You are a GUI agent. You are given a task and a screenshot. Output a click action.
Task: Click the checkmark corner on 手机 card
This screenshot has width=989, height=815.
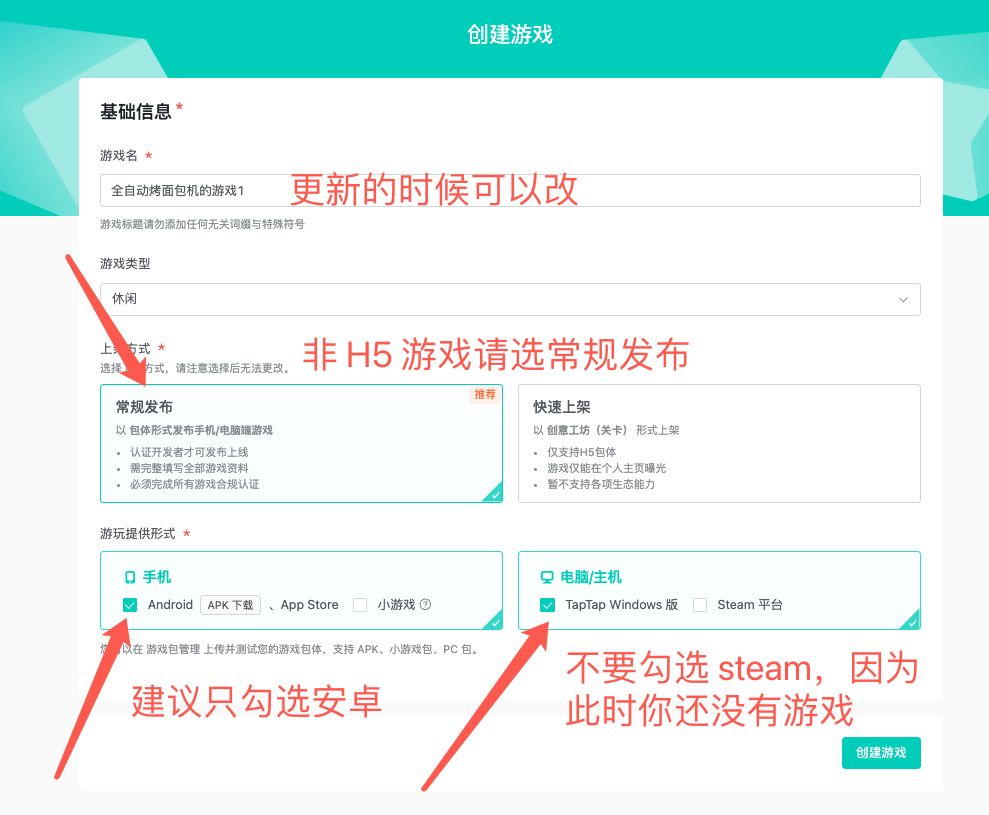pos(494,621)
